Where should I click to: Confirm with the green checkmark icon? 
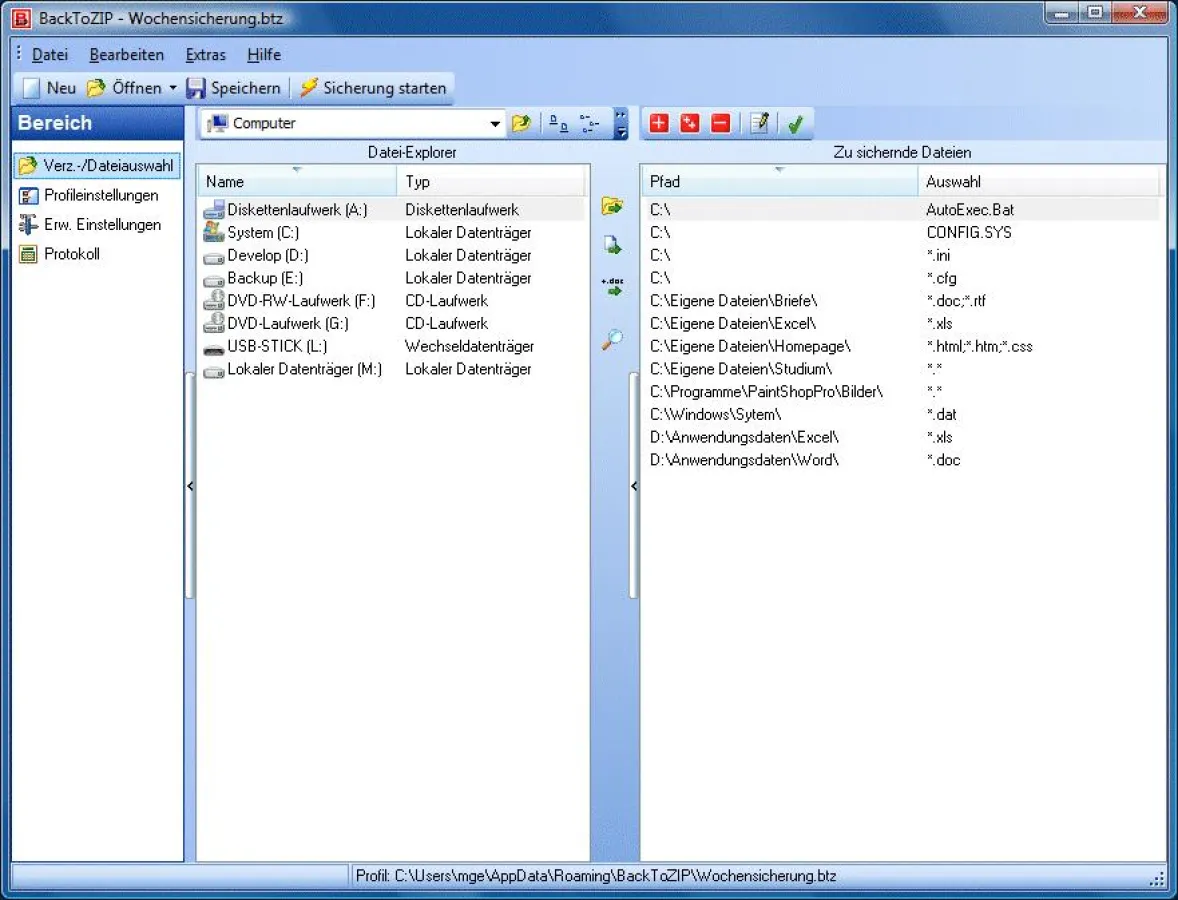(795, 122)
